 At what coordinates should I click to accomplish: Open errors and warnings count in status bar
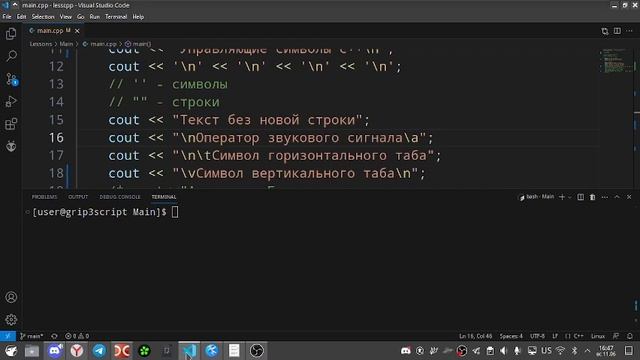coord(77,336)
